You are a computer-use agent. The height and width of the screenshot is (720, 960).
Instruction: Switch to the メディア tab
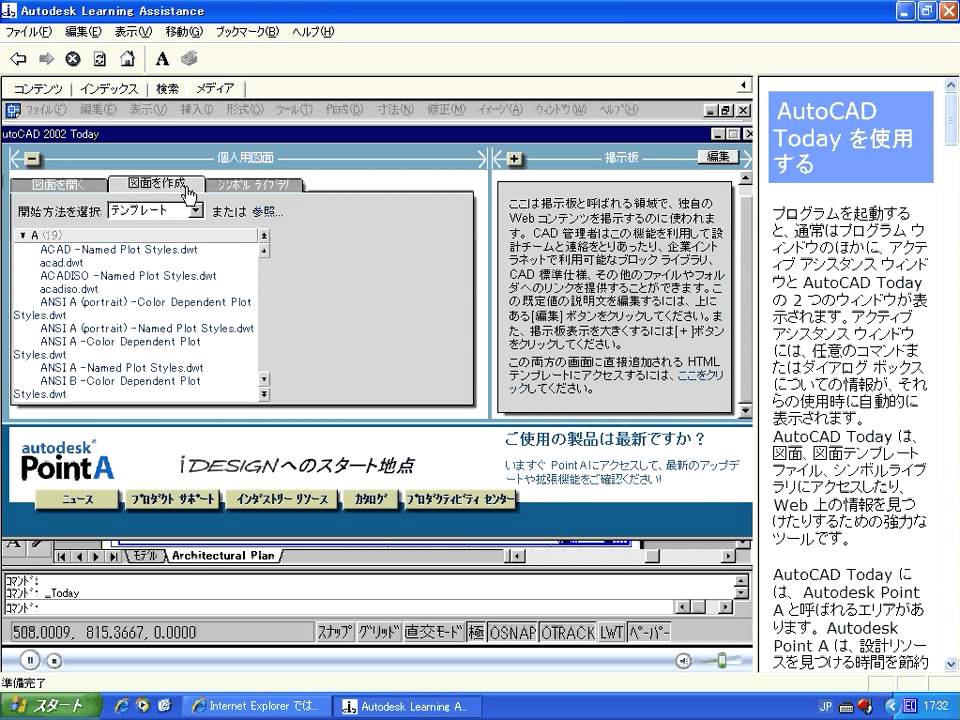[215, 89]
